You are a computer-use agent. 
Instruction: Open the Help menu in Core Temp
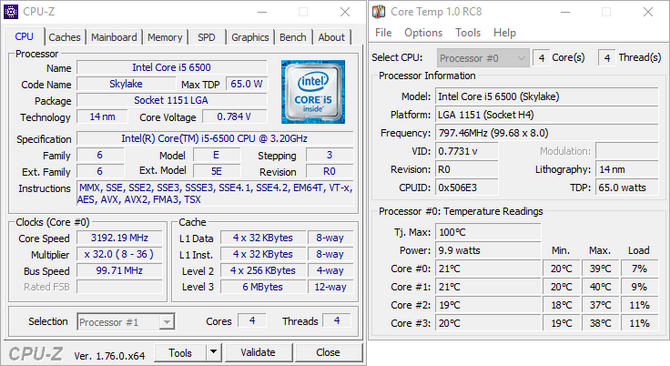coord(505,33)
